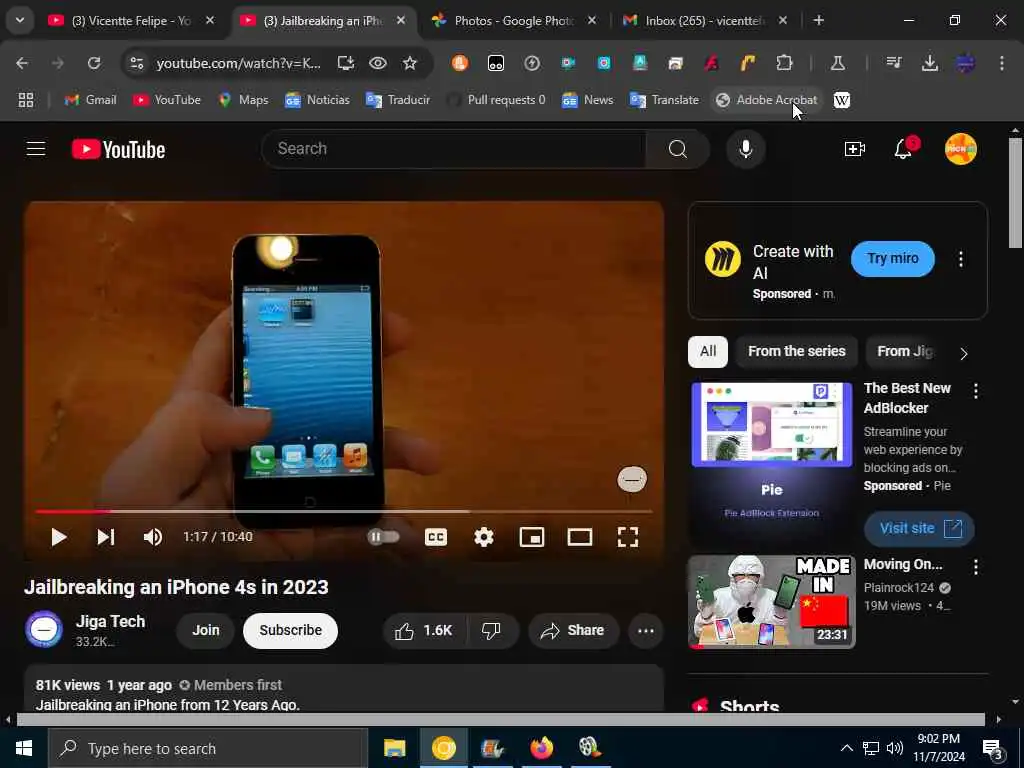Image resolution: width=1024 pixels, height=768 pixels.
Task: Open the Adobe Acrobat bookmark
Action: [767, 100]
